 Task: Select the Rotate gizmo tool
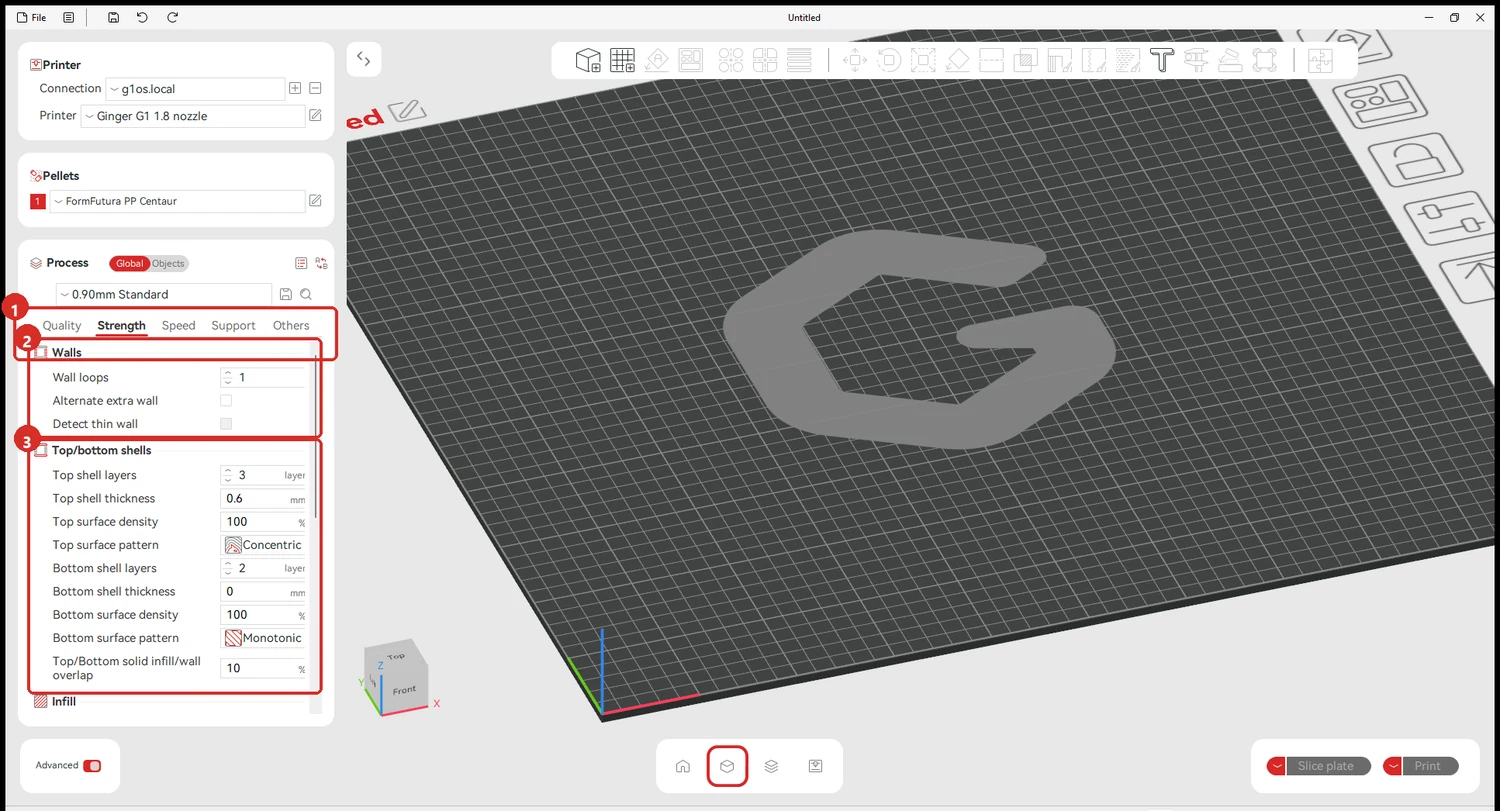coord(889,60)
